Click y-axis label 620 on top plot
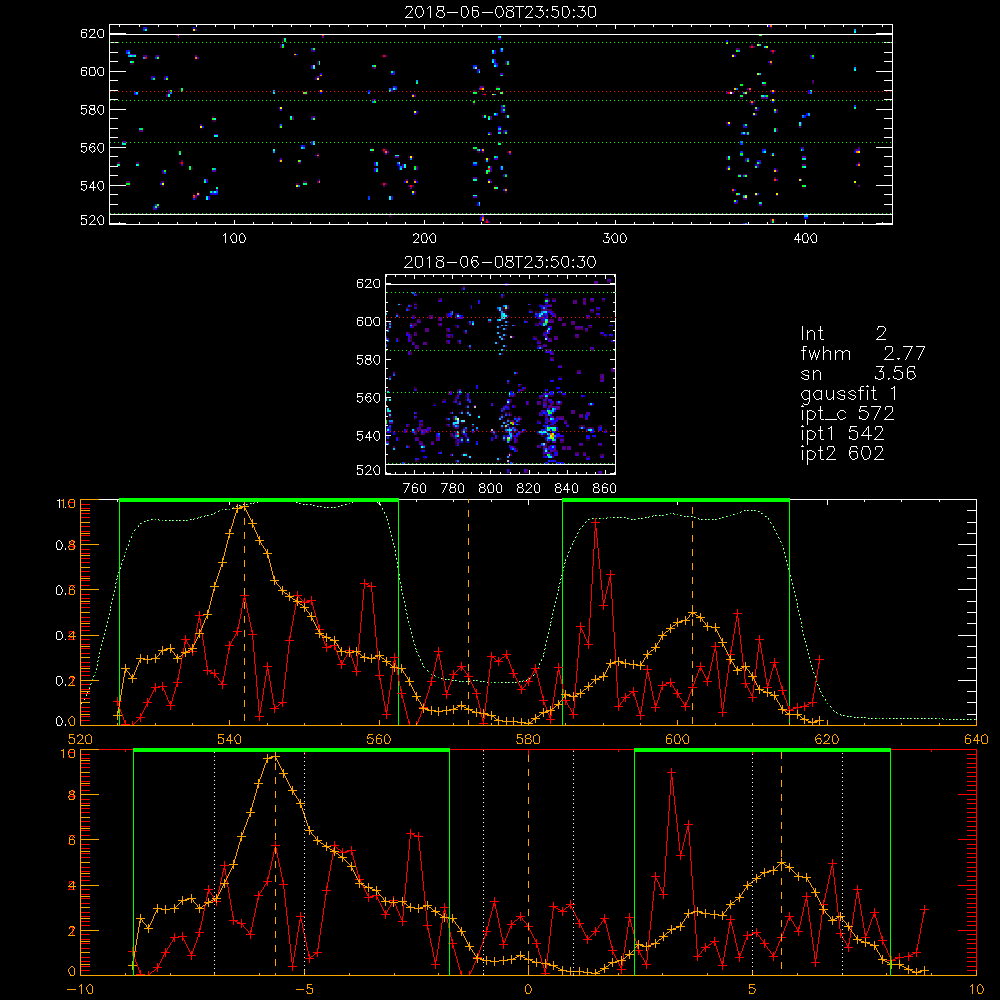Viewport: 1000px width, 1000px height. 92,34
